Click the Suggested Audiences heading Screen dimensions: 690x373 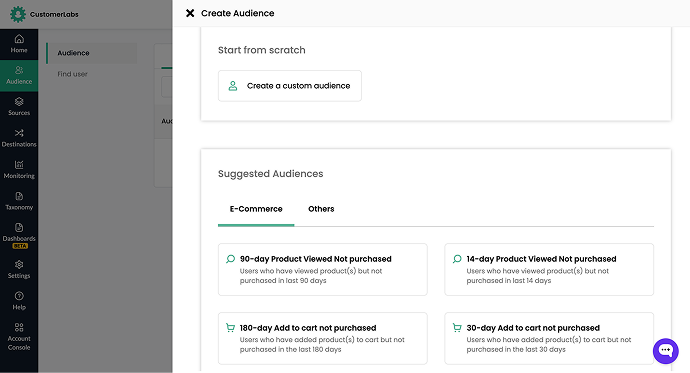click(271, 174)
